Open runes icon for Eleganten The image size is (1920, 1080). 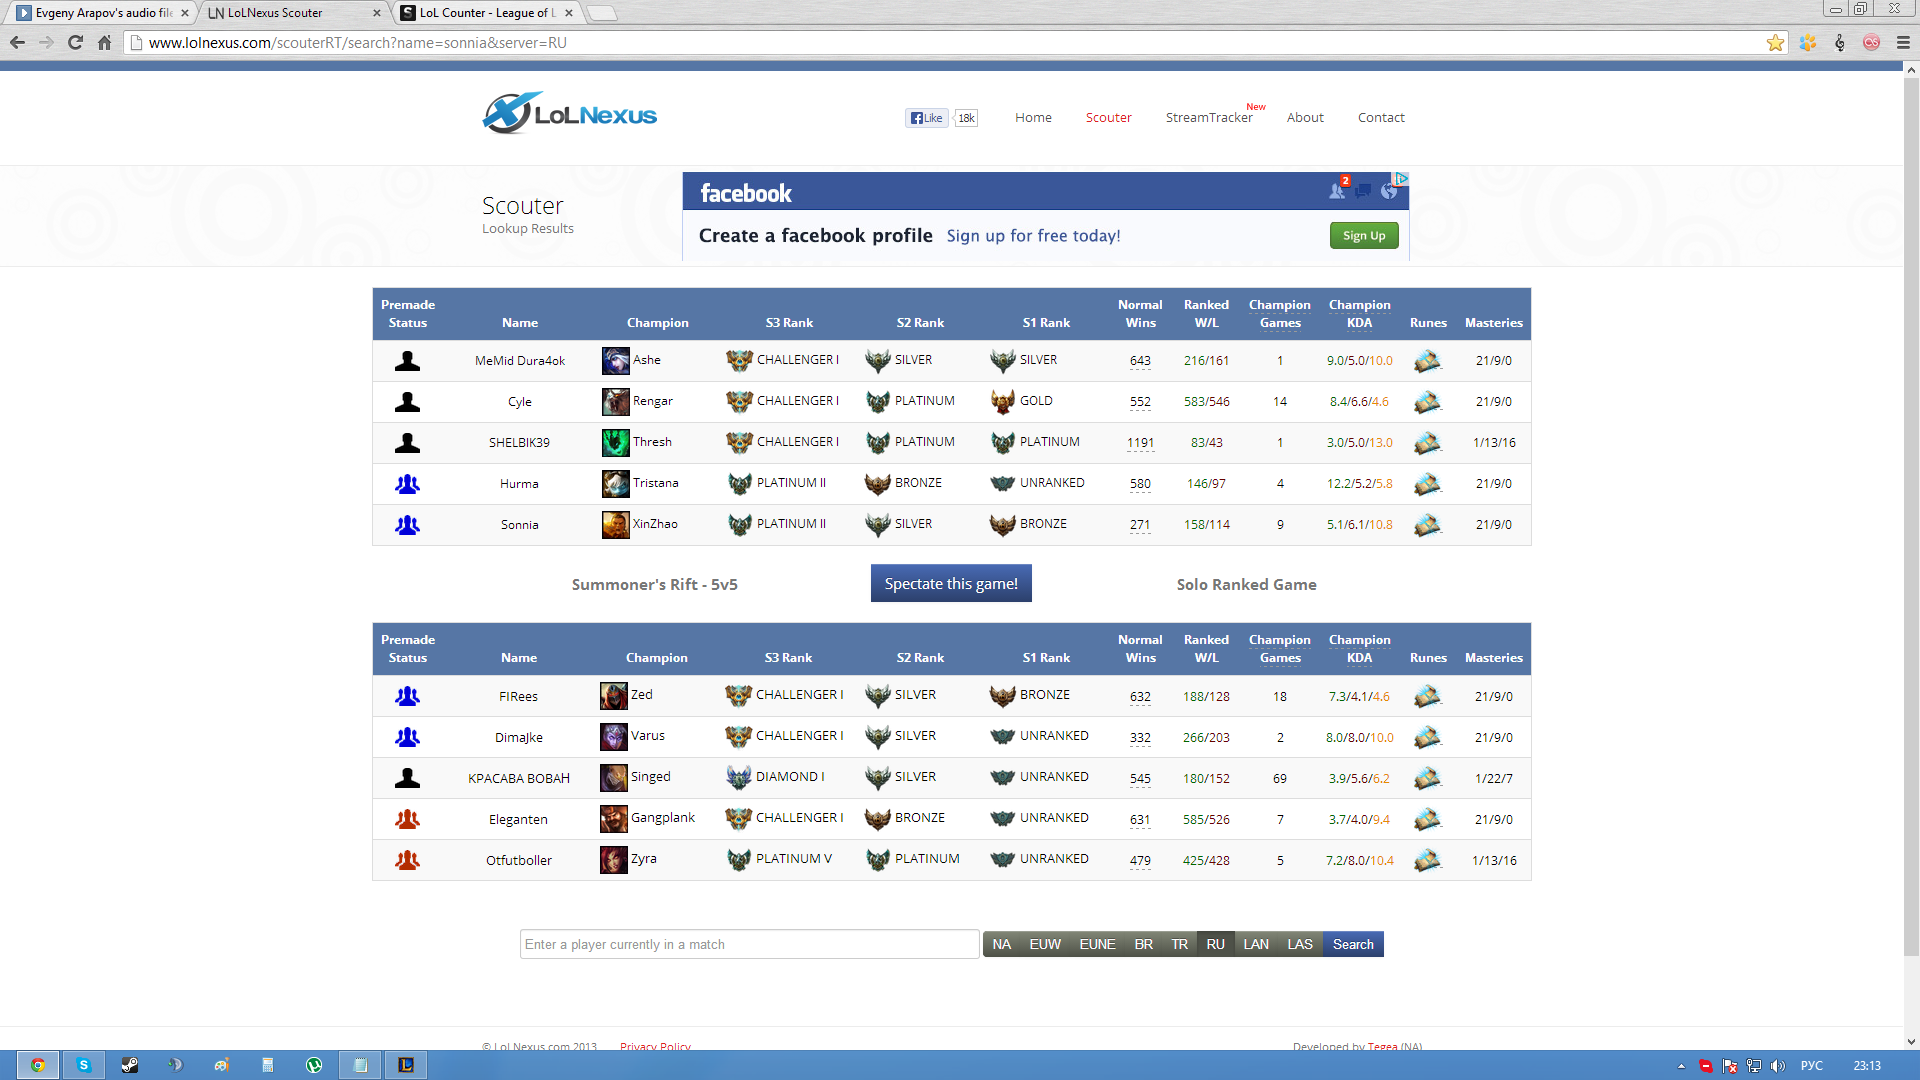[x=1427, y=819]
